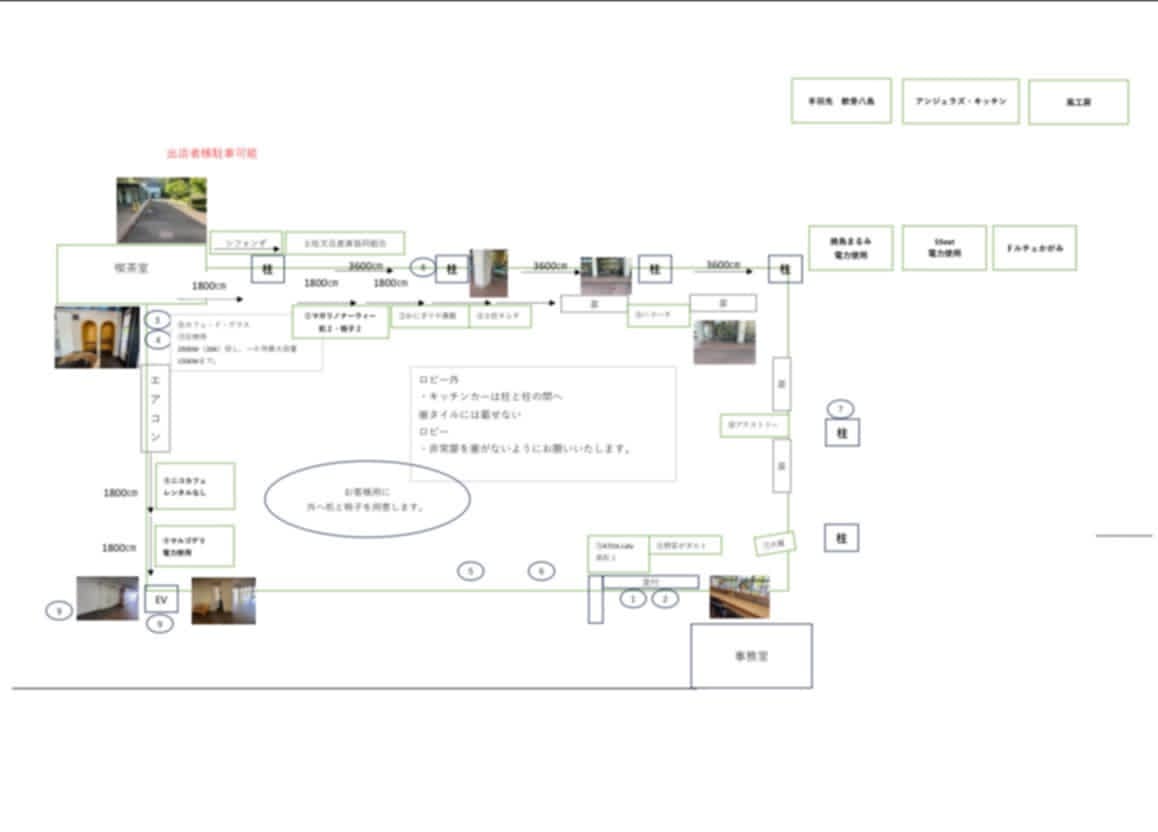Click the 10eat 電力使用 vendor box

coord(944,248)
